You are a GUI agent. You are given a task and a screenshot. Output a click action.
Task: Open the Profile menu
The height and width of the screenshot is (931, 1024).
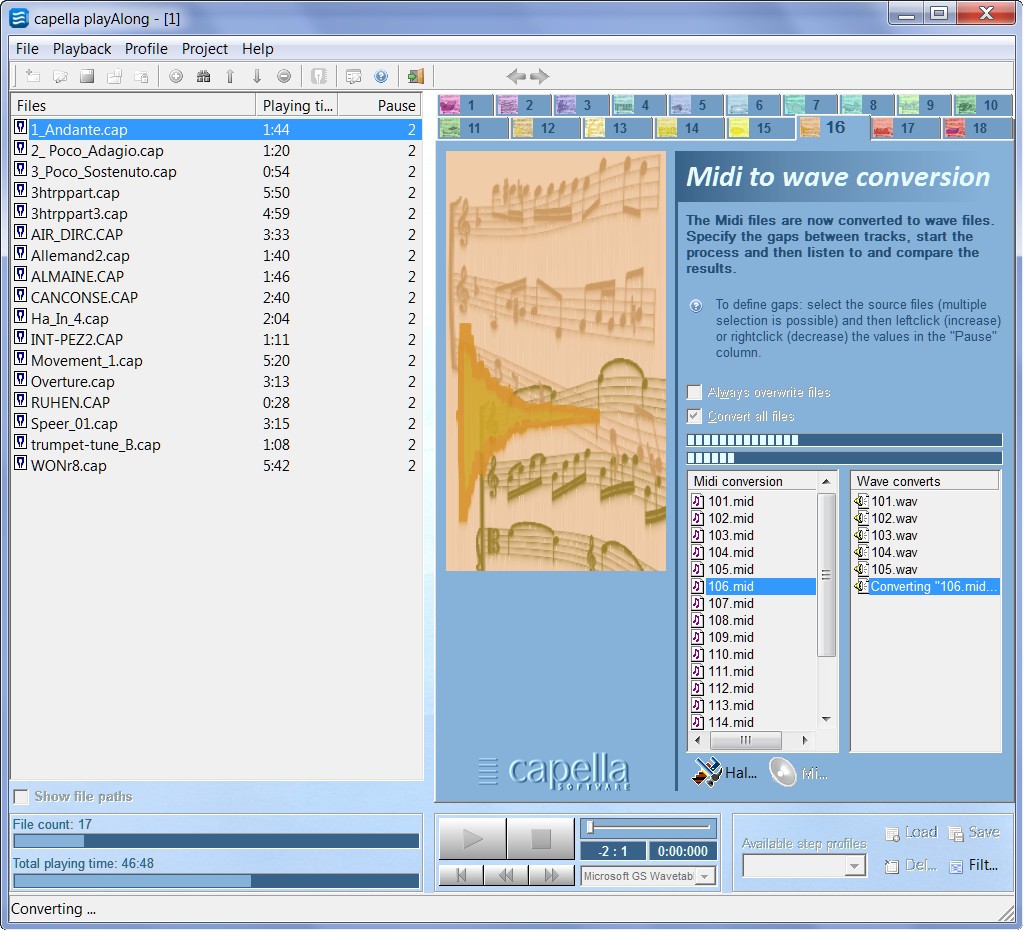[146, 49]
